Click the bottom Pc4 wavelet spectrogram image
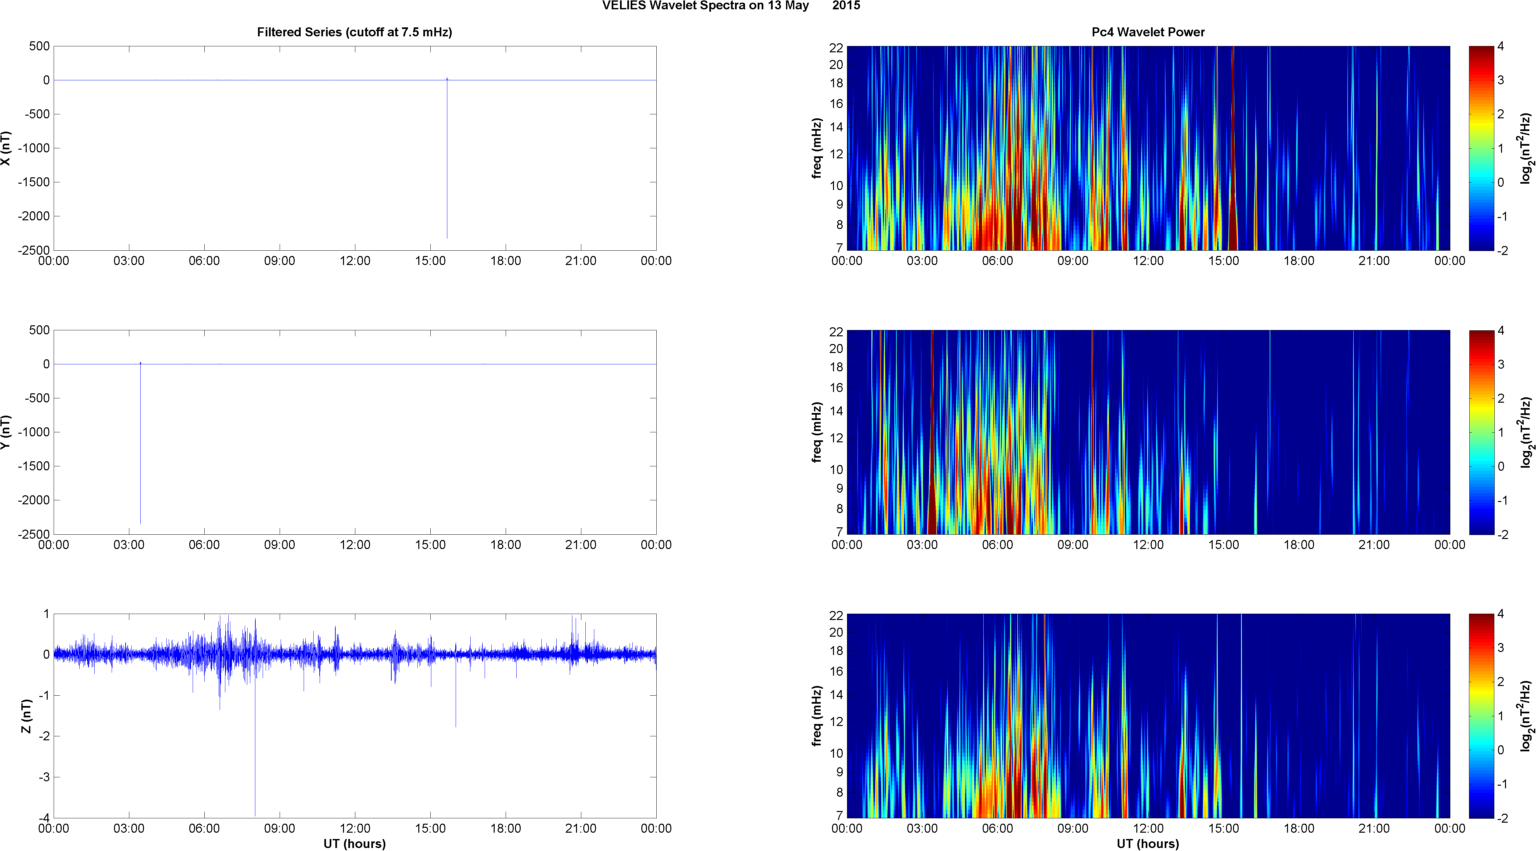The image size is (1536, 851). [1147, 716]
